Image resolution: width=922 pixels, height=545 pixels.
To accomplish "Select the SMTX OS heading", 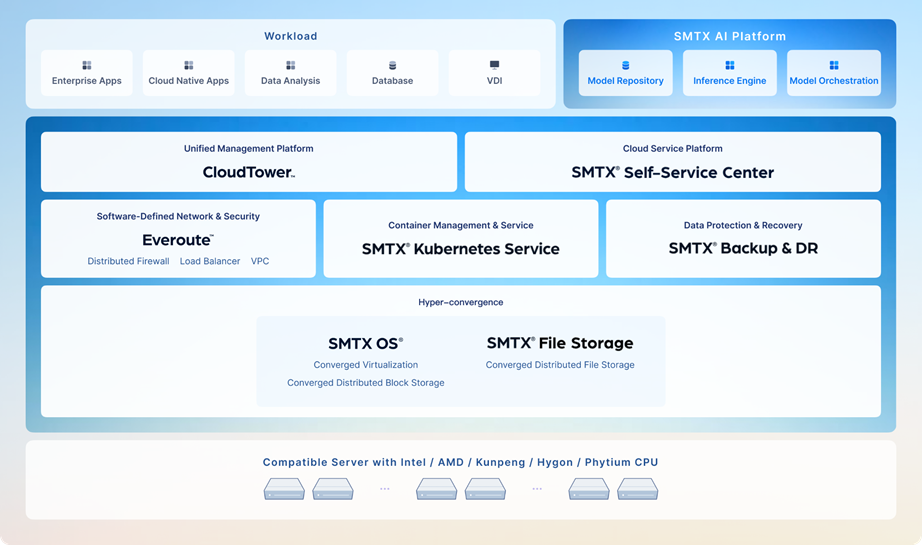I will point(365,343).
